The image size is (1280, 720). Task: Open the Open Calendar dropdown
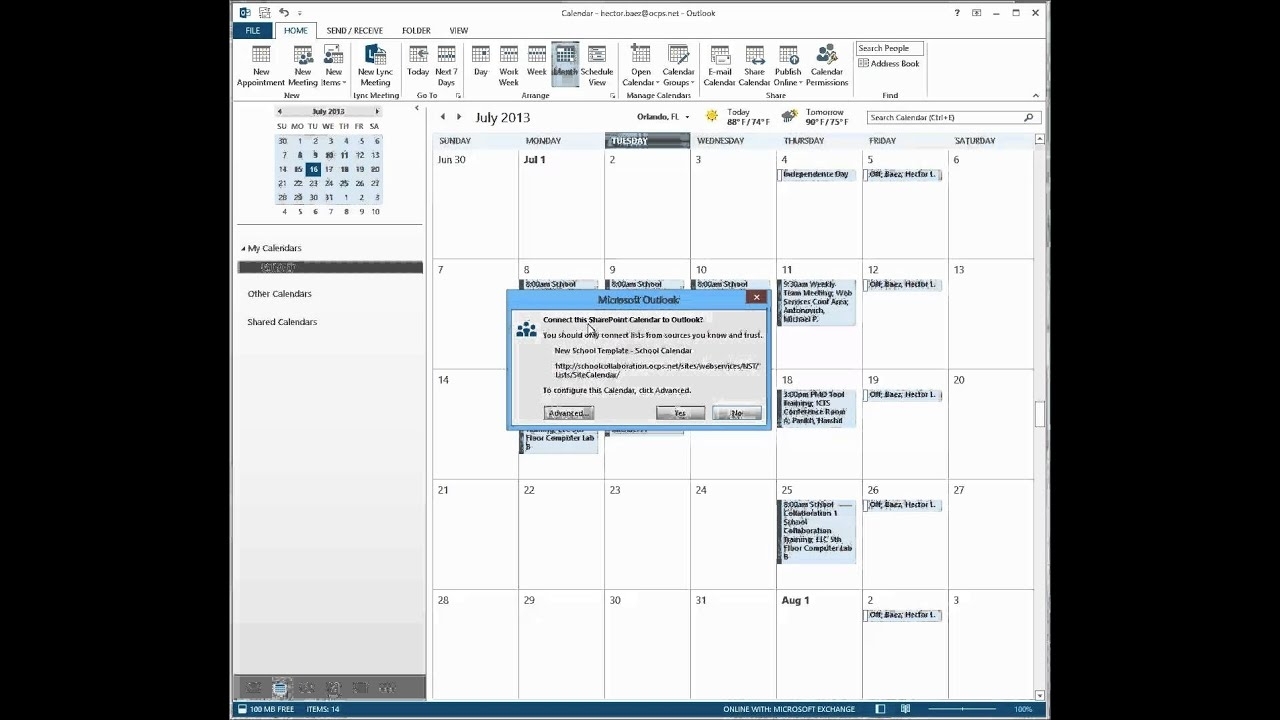[640, 66]
